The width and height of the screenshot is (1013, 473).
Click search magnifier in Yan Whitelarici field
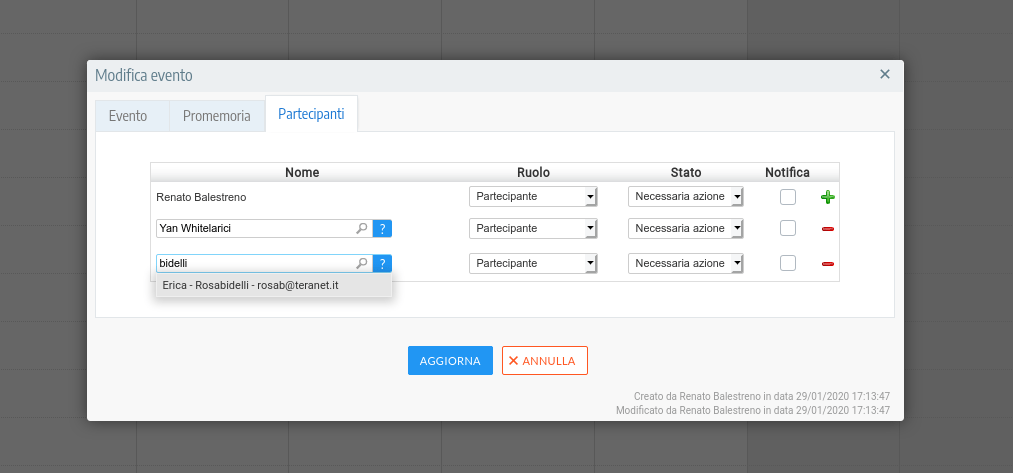coord(362,229)
